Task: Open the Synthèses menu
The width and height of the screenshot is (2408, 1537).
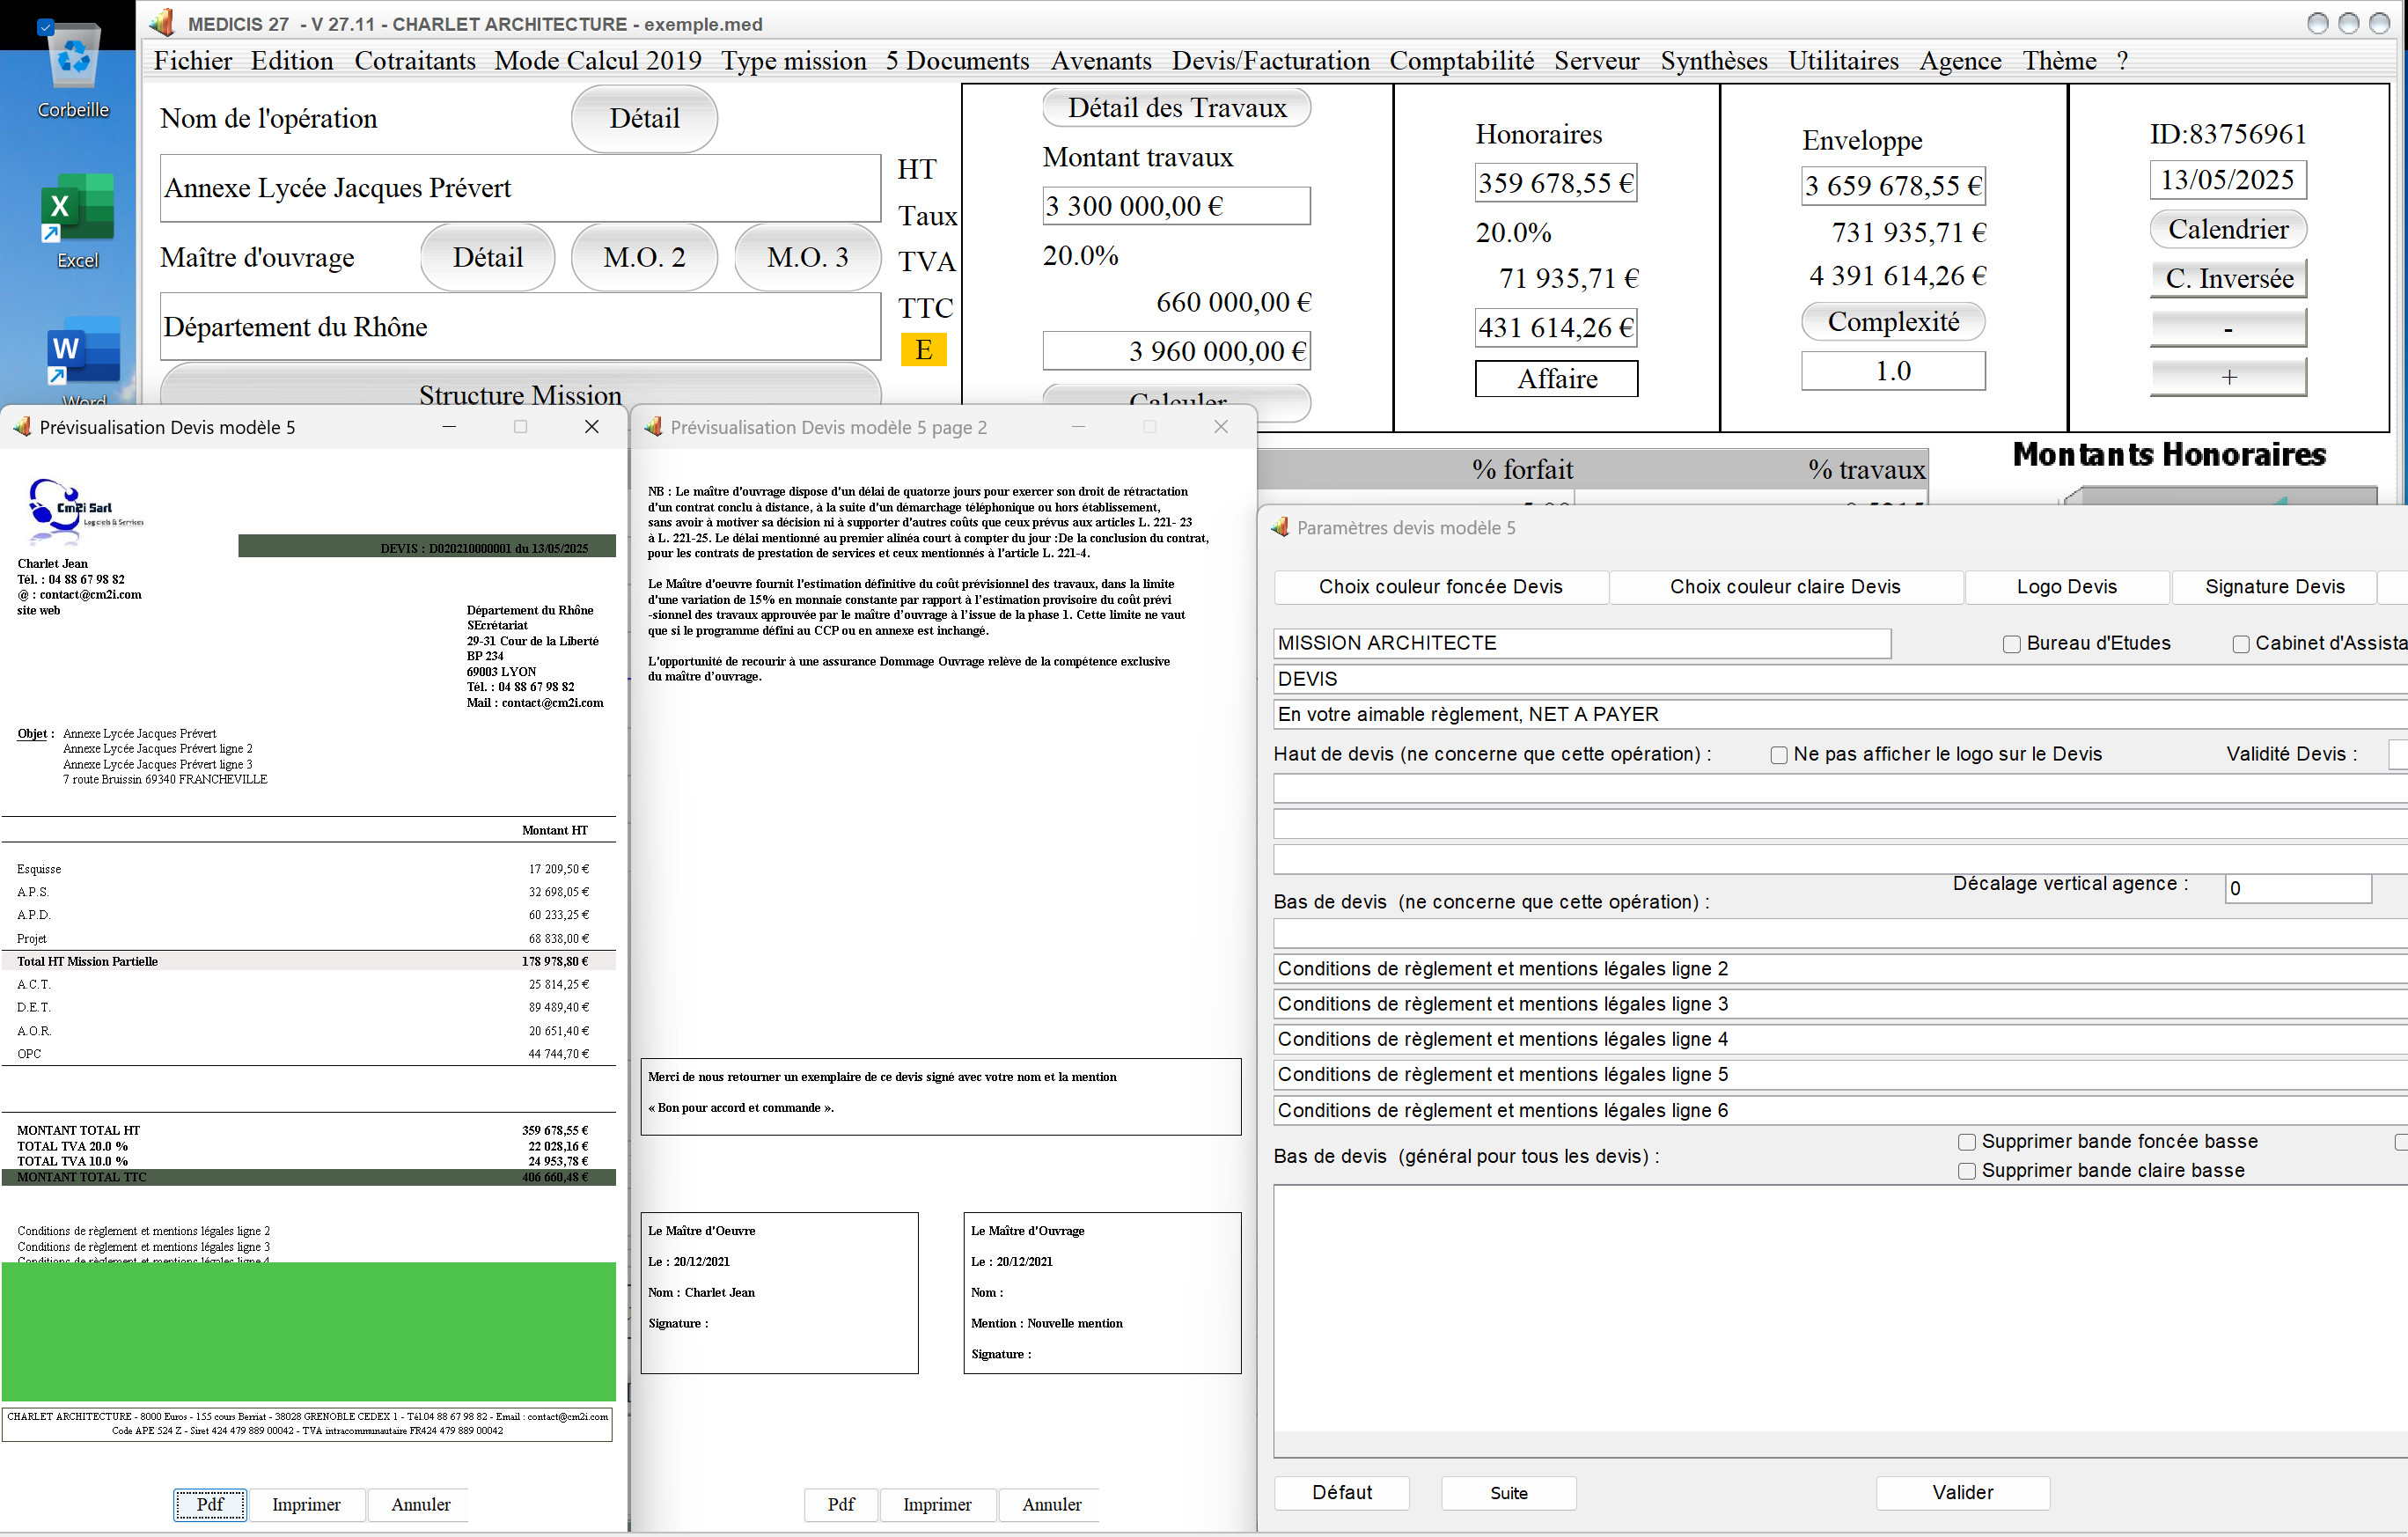Action: click(1713, 61)
